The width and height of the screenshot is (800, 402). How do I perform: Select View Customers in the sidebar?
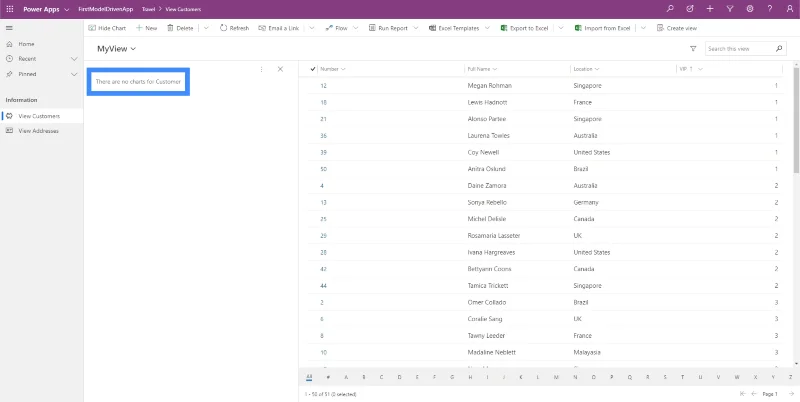[x=42, y=116]
